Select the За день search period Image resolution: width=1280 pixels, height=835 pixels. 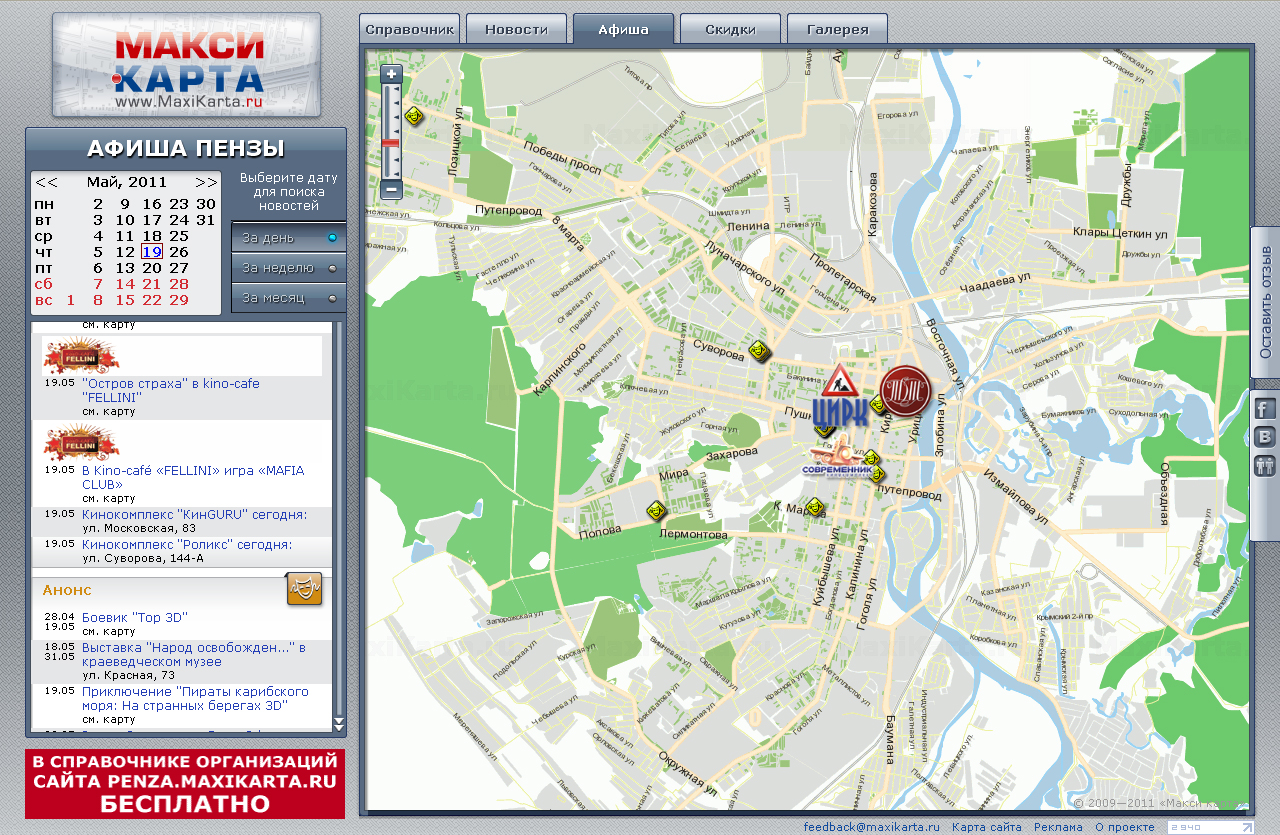(x=289, y=238)
